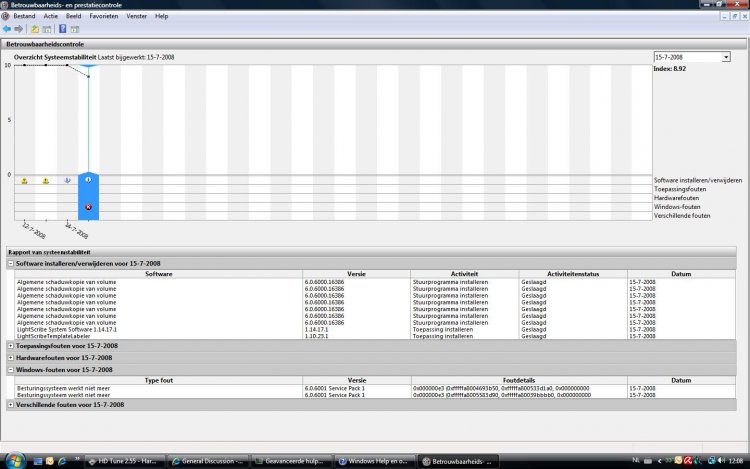The height and width of the screenshot is (469, 750).
Task: Click the info icon in highlighted chart column
Action: [x=89, y=180]
